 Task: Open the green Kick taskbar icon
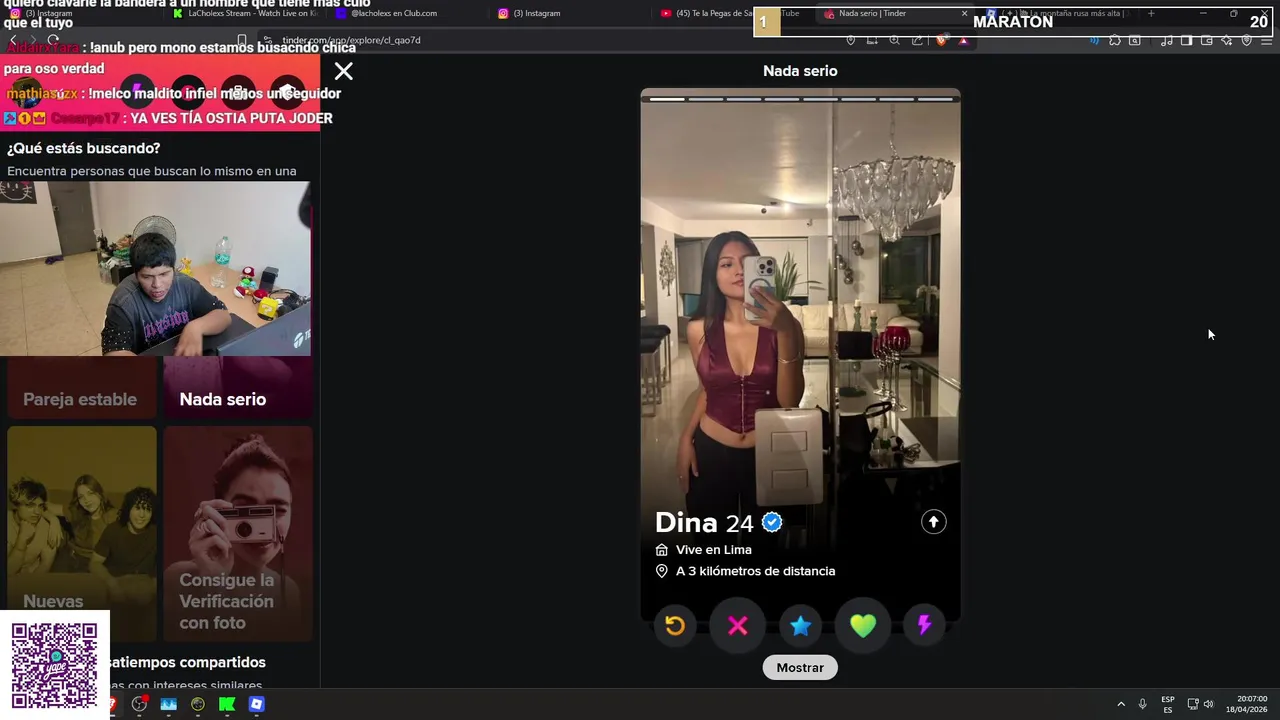227,704
